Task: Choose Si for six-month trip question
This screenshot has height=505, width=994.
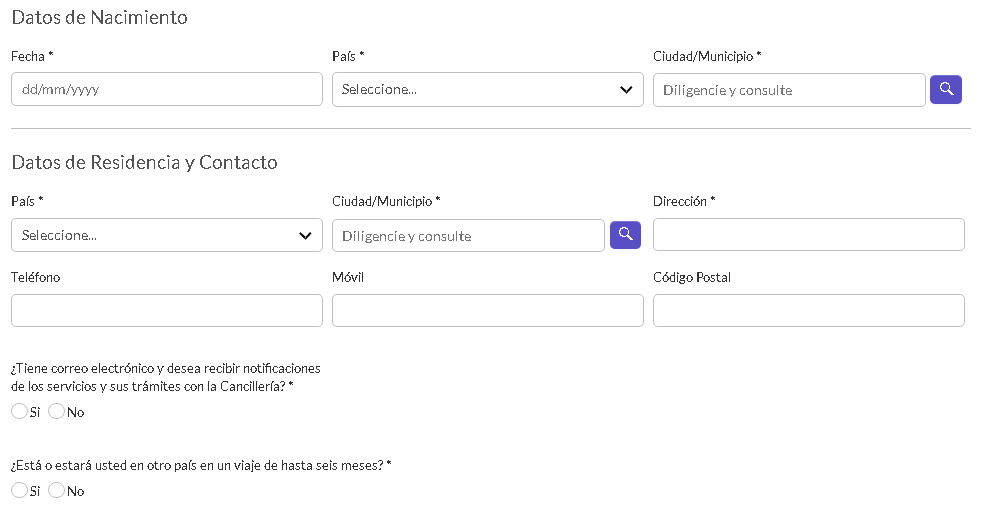Action: [19, 490]
